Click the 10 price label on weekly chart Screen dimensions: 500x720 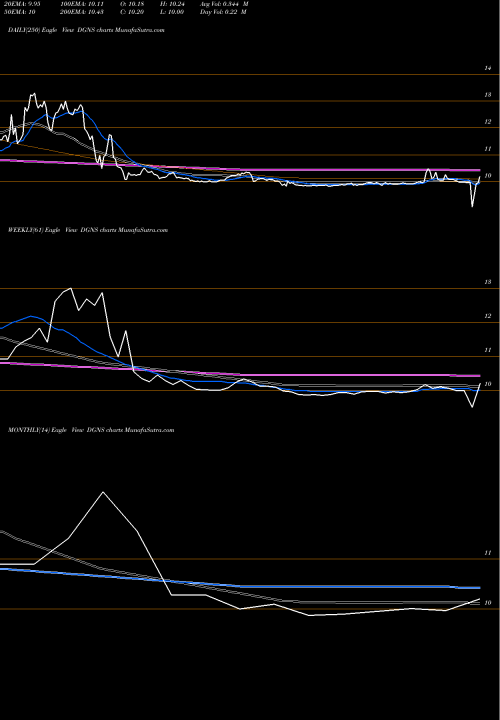tap(488, 384)
